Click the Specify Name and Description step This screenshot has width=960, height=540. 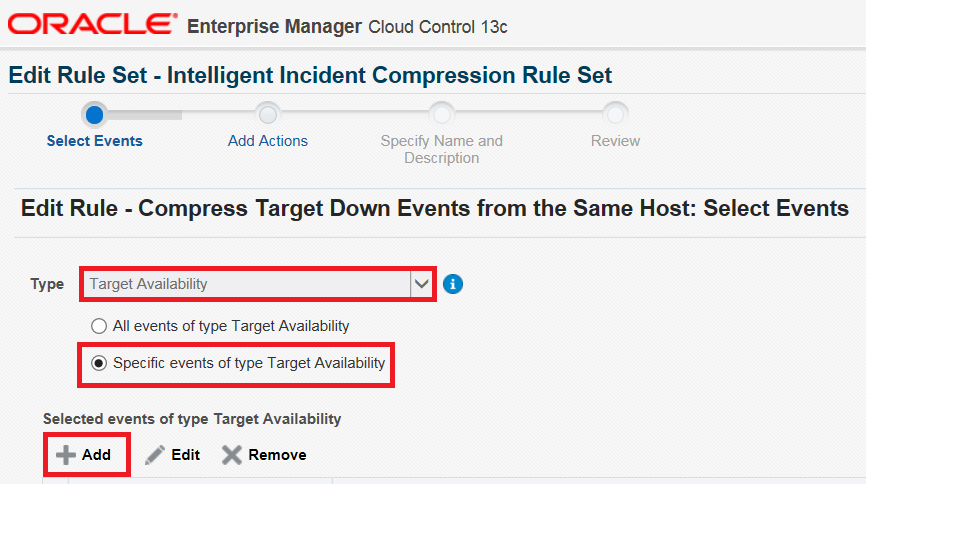pyautogui.click(x=441, y=149)
